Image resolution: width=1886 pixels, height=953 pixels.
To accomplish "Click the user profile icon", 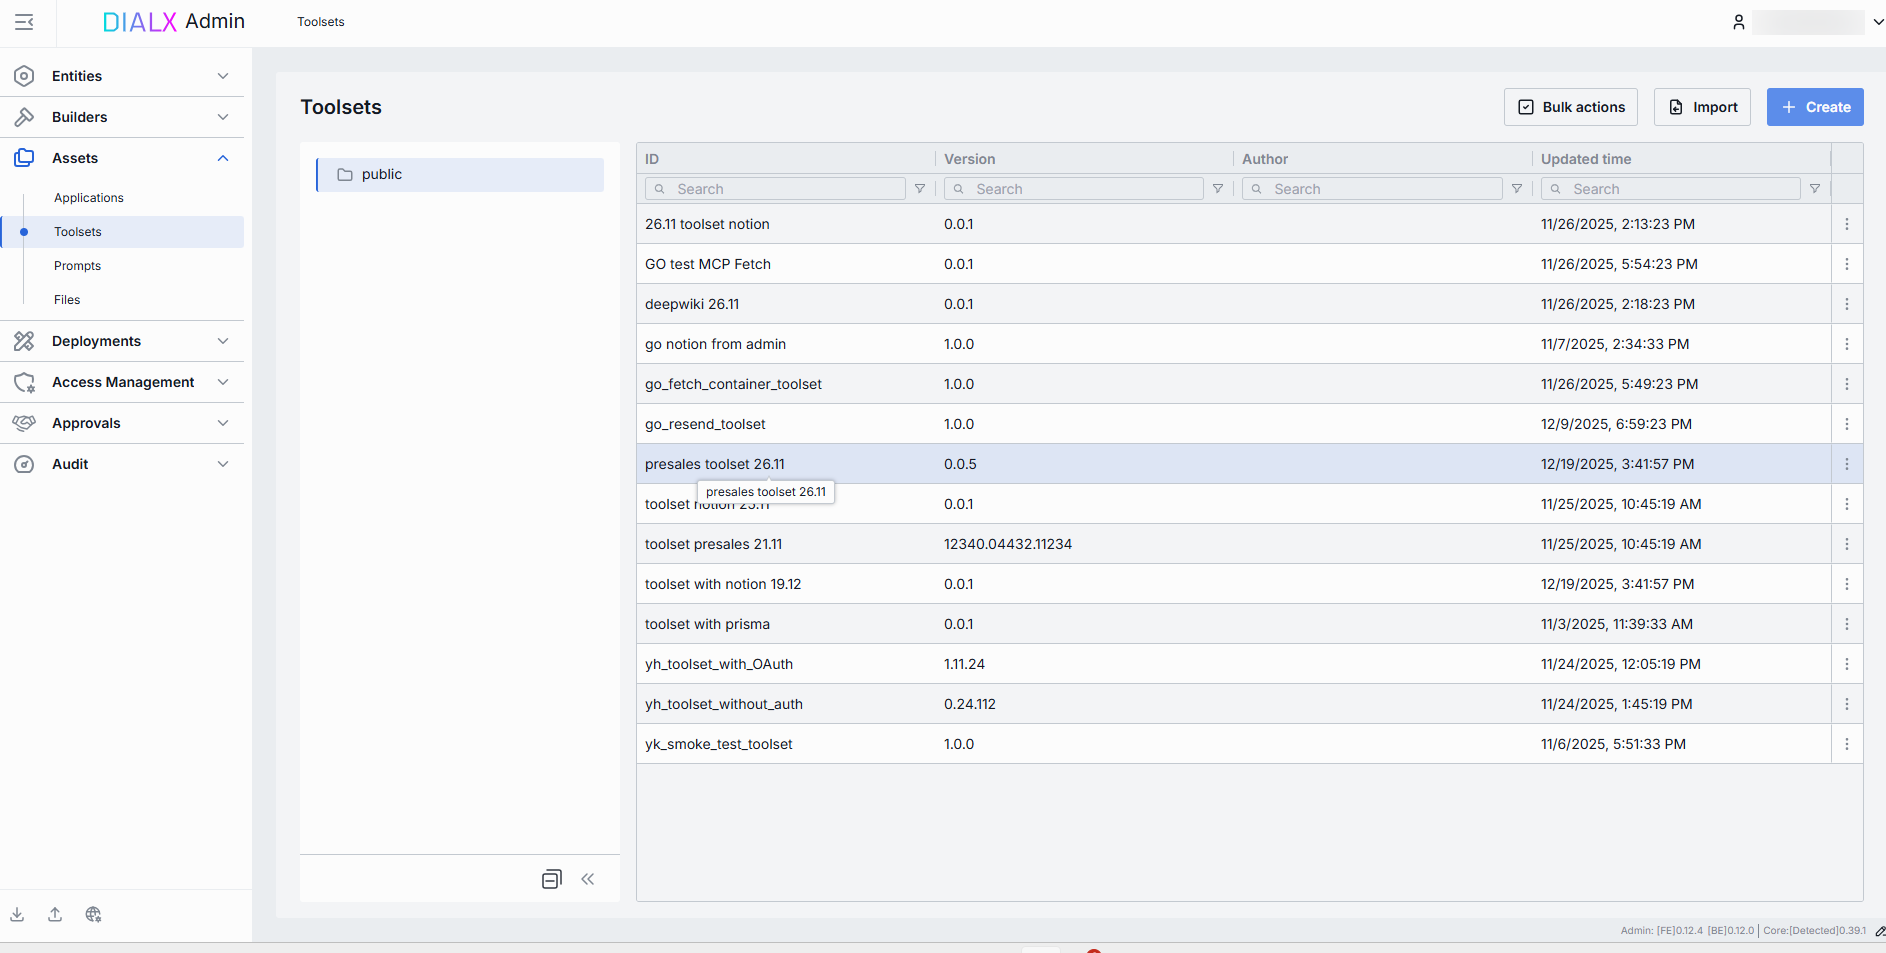I will (x=1739, y=22).
